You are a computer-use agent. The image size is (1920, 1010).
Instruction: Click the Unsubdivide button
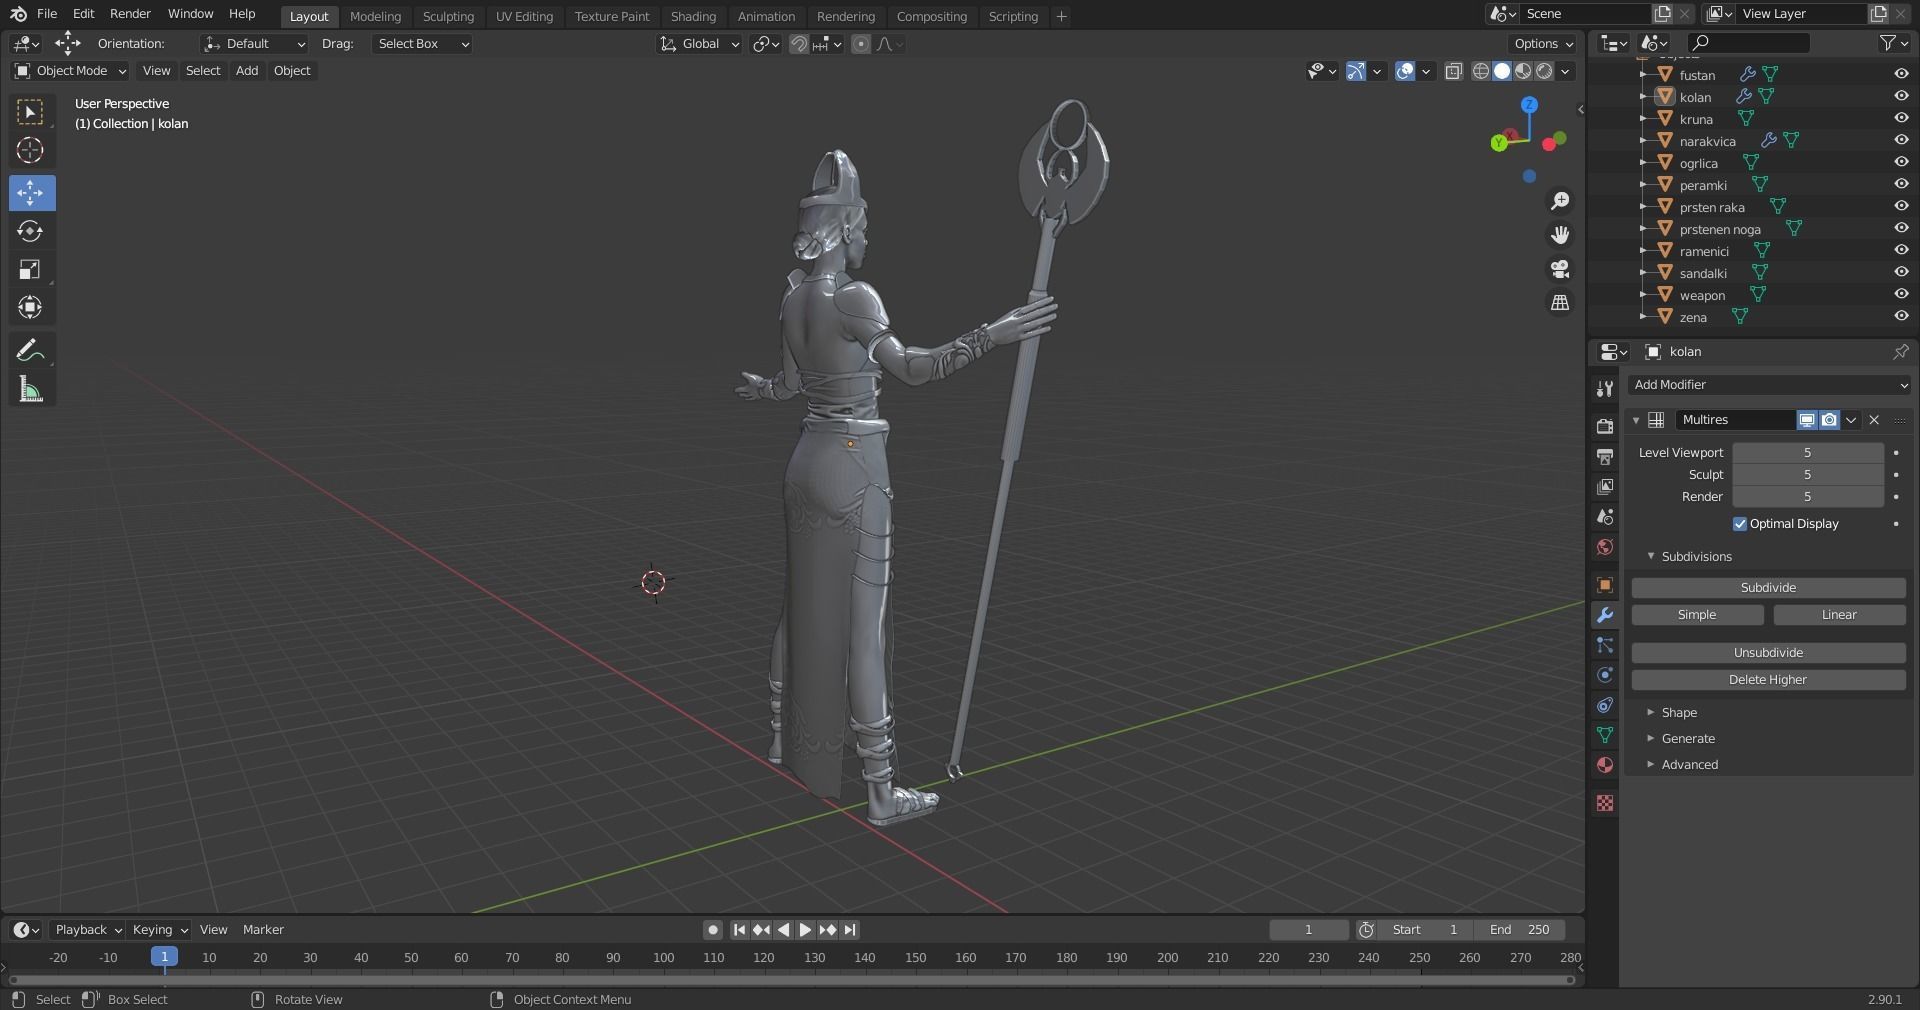(1768, 653)
